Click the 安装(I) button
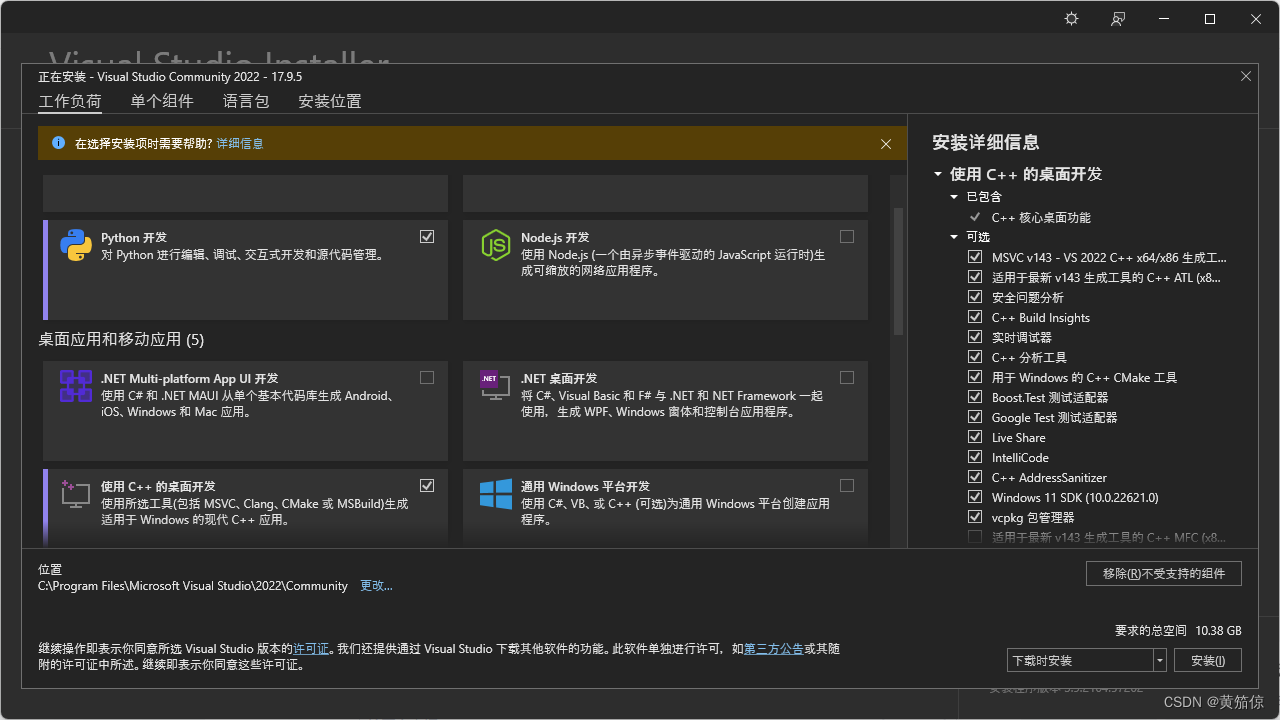1280x720 pixels. (1208, 660)
